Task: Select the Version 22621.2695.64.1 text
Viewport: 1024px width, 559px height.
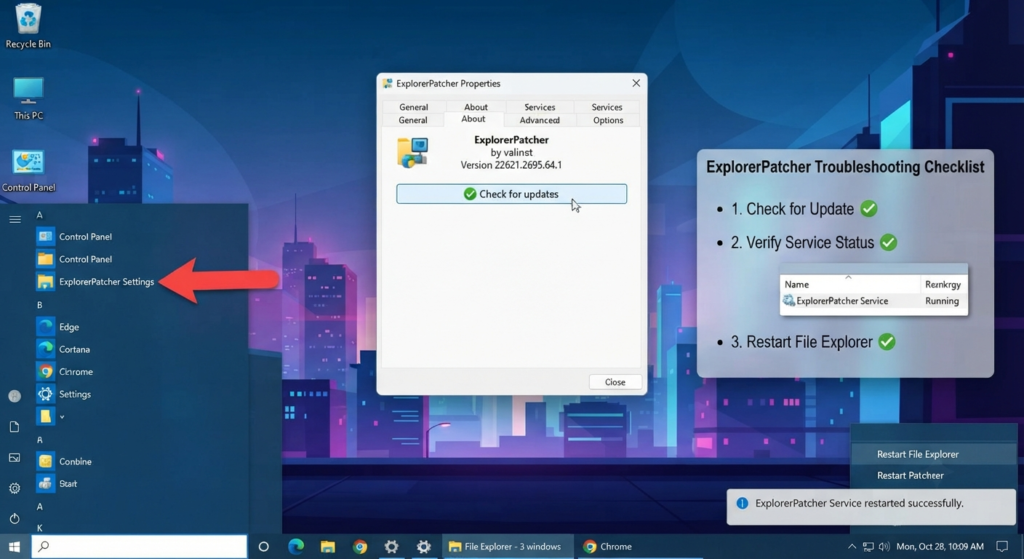Action: (x=511, y=165)
